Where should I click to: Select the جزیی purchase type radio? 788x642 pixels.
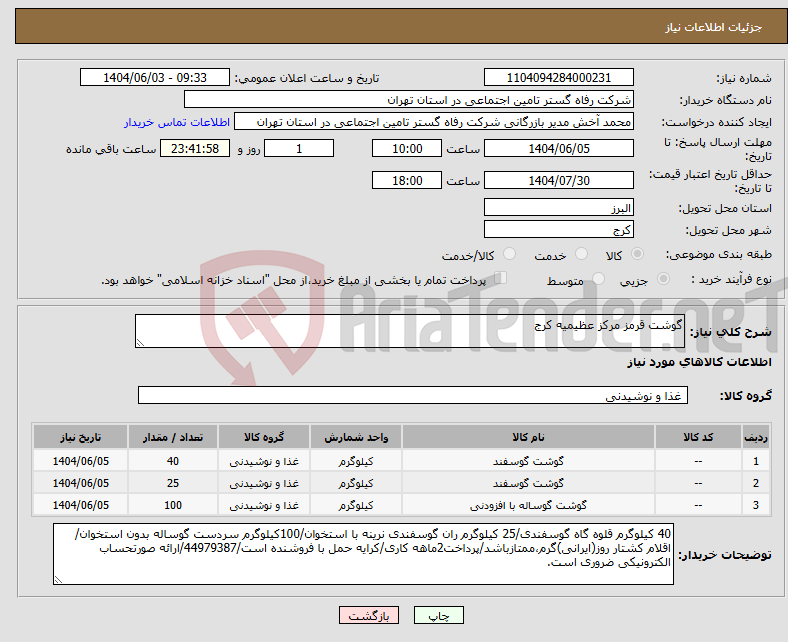coord(663,278)
